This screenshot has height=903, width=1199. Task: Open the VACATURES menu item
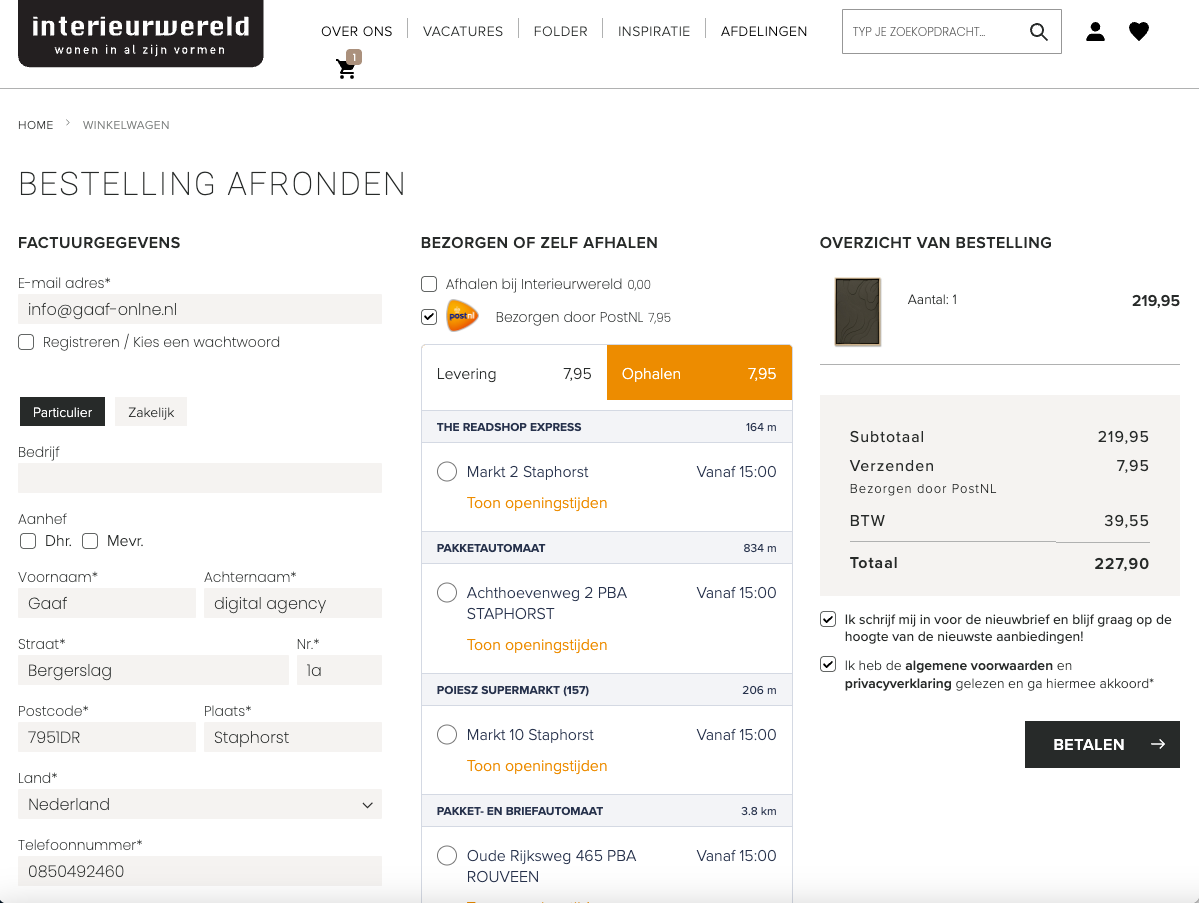point(462,31)
